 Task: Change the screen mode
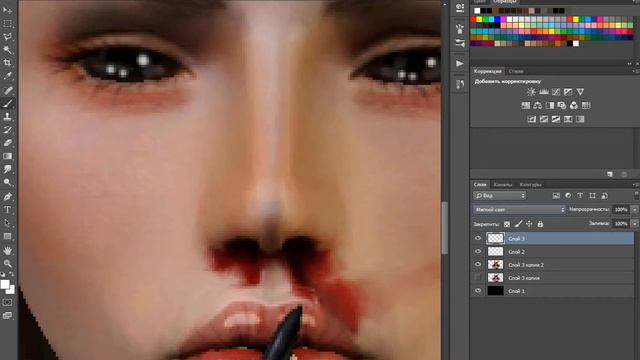(x=7, y=316)
